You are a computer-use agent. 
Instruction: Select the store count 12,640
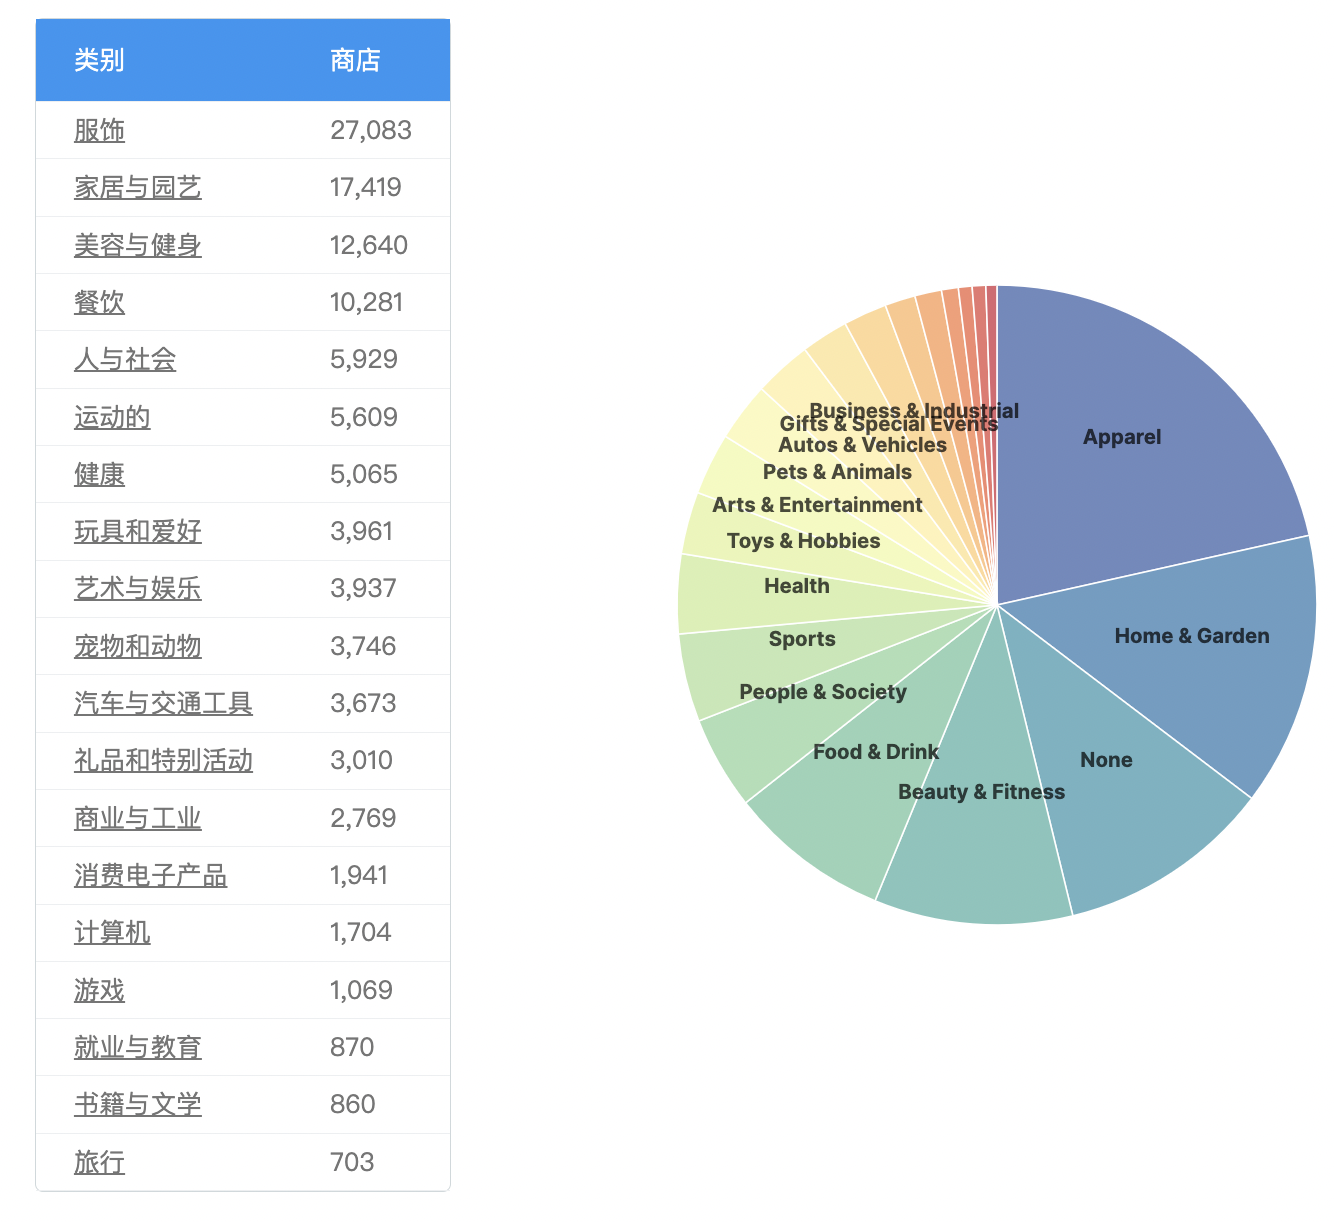click(x=369, y=245)
